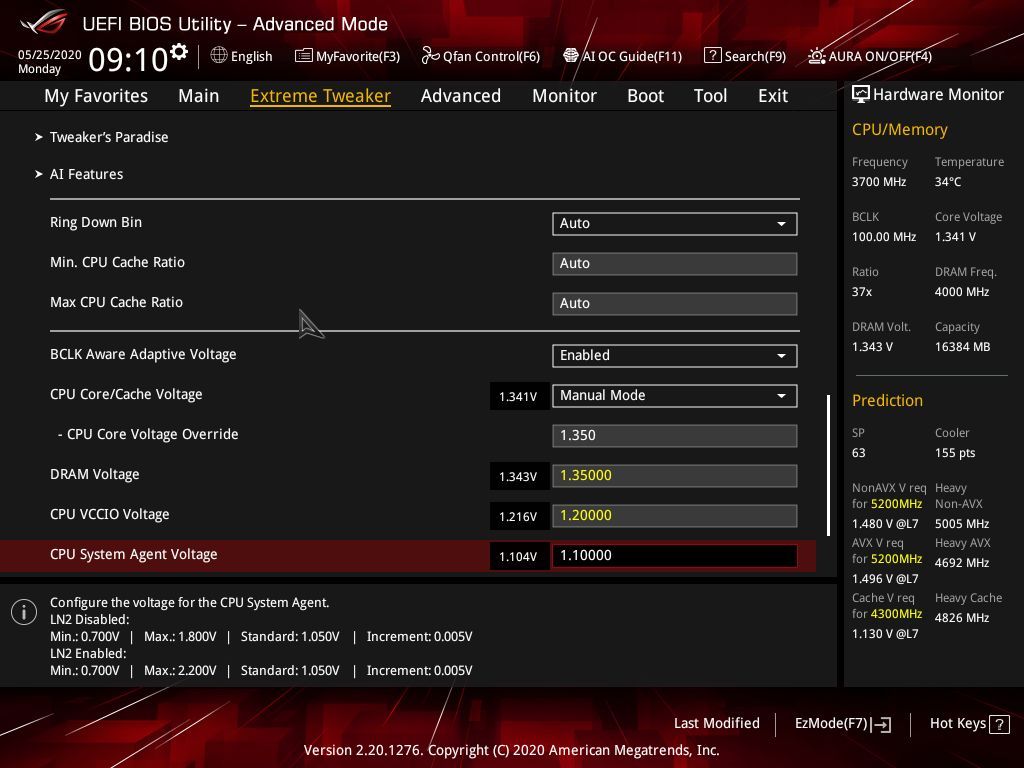Click System Agent 1.104V reading
The width and height of the screenshot is (1024, 768).
(518, 556)
